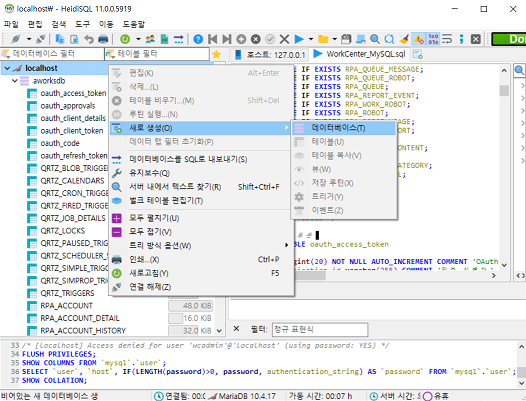Click the 정규 표현식 filter input
Image resolution: width=526 pixels, height=401 pixels.
(320, 329)
